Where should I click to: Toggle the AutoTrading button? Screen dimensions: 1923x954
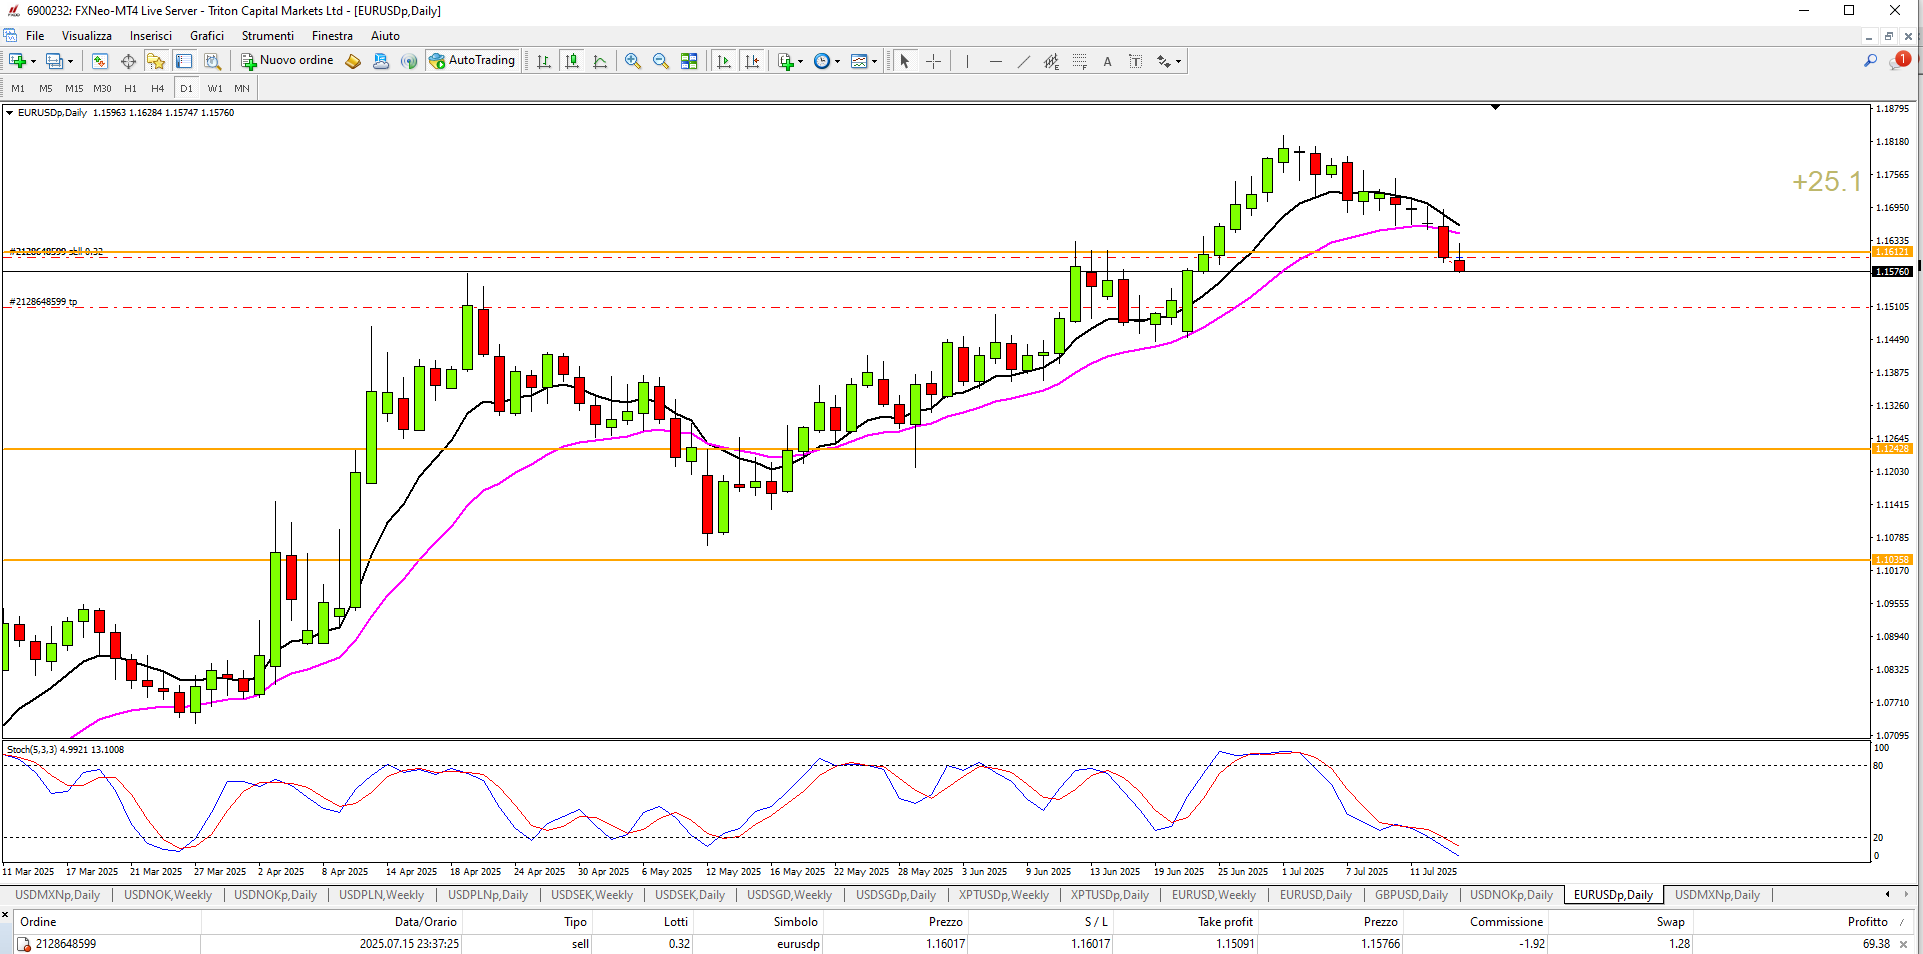coord(472,61)
